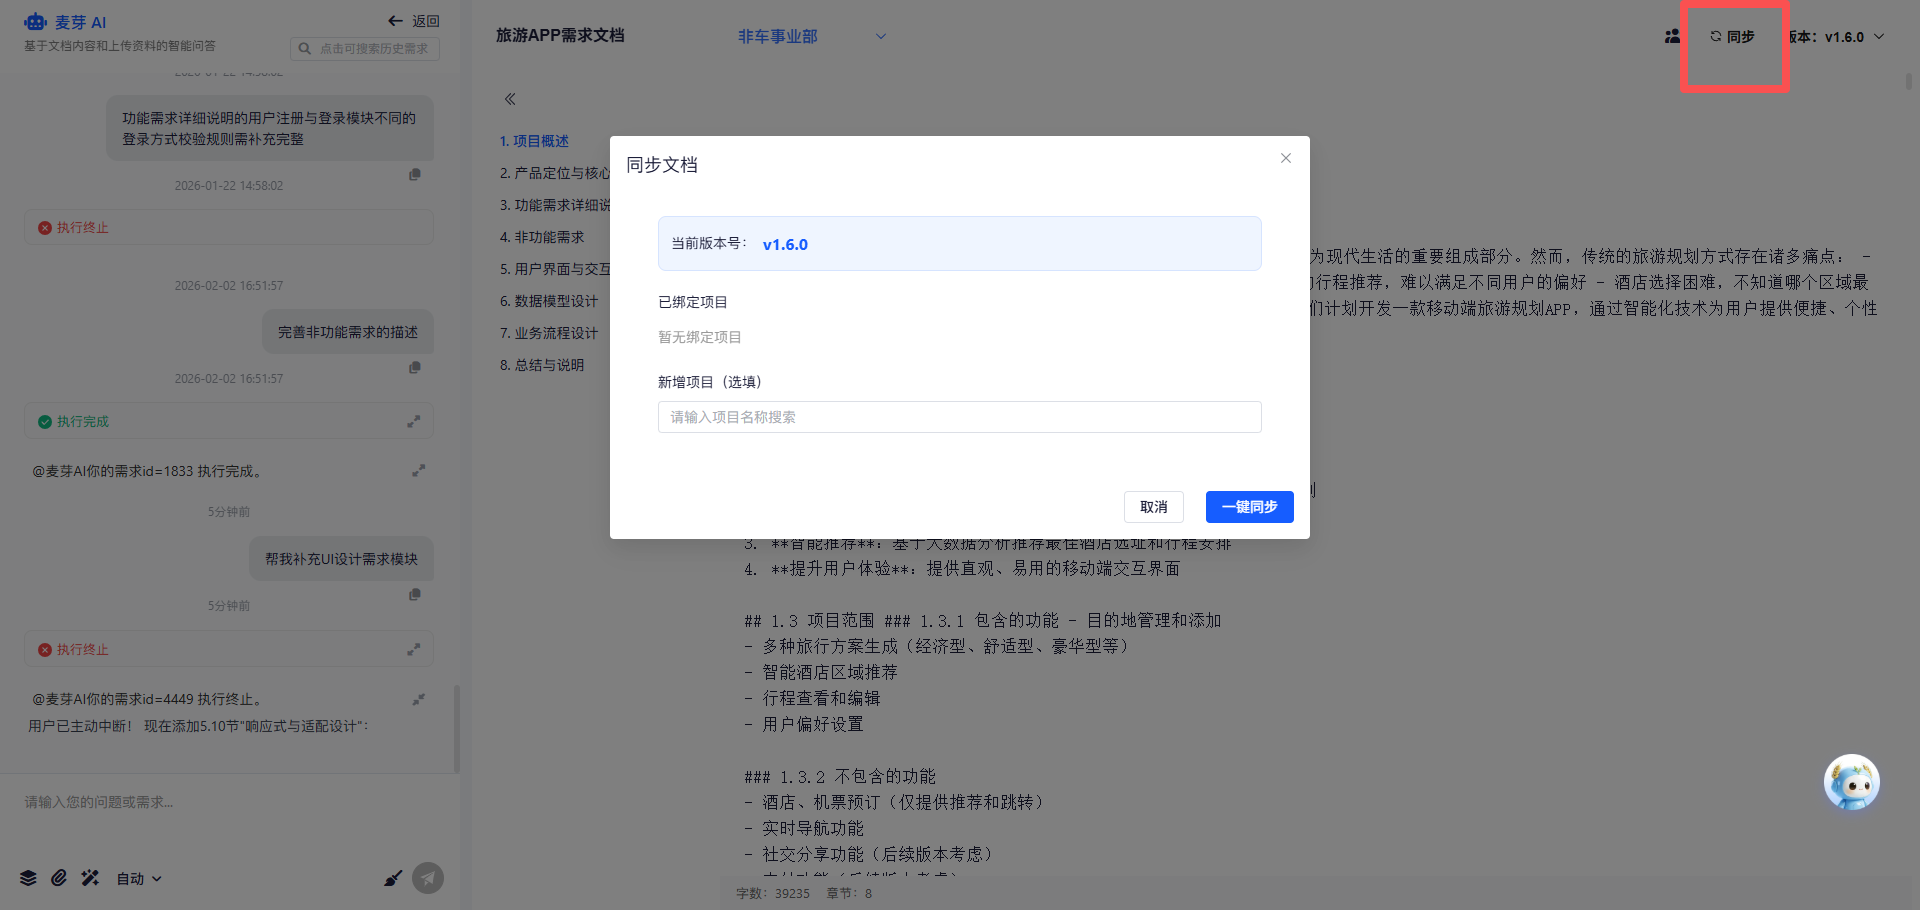Image resolution: width=1920 pixels, height=910 pixels.
Task: Select outline item 1. 项目概述
Action: point(534,141)
